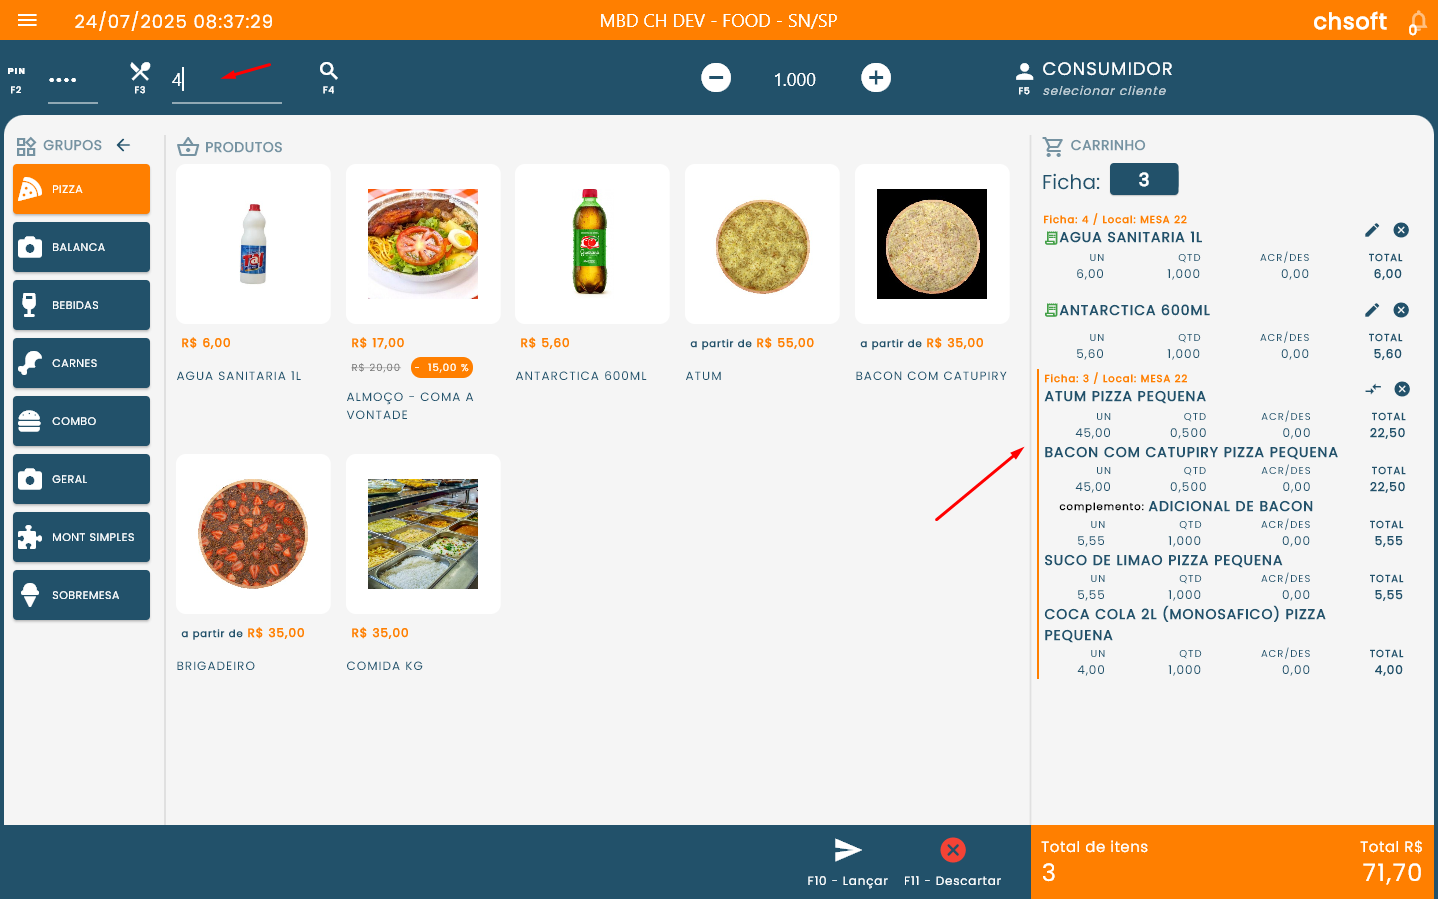Select the BEBIDAS group
This screenshot has width=1438, height=899.
pos(81,305)
